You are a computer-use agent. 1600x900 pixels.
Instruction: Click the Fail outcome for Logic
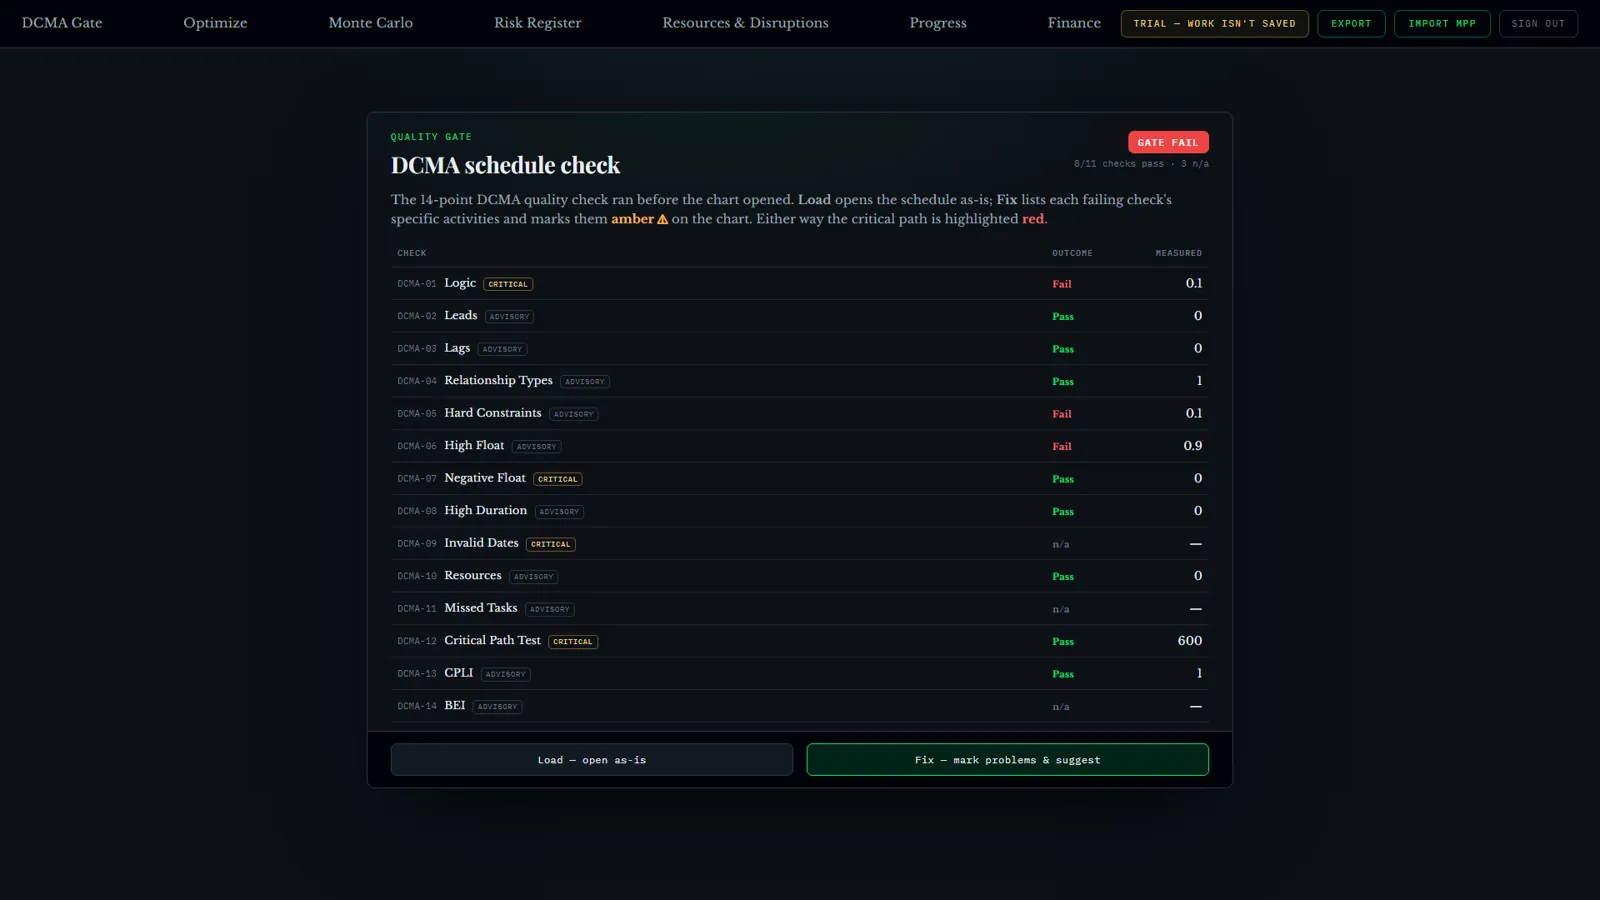pos(1062,284)
